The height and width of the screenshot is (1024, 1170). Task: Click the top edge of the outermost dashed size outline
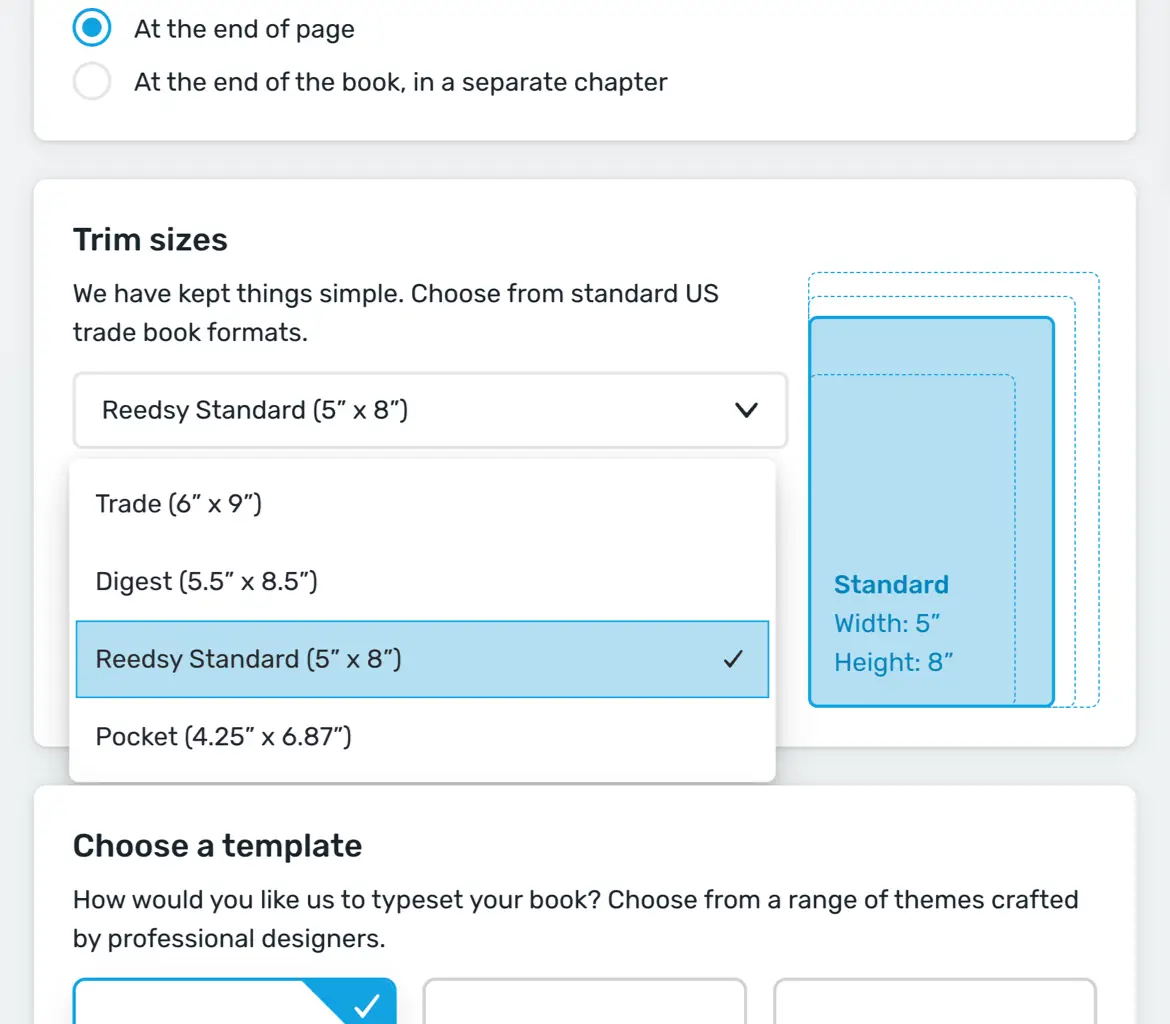click(953, 273)
